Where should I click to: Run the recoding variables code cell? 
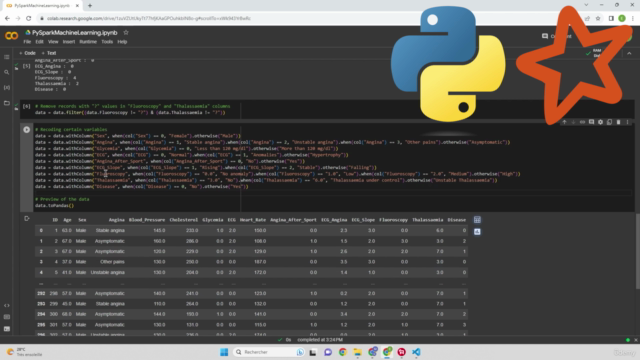[x=27, y=130]
